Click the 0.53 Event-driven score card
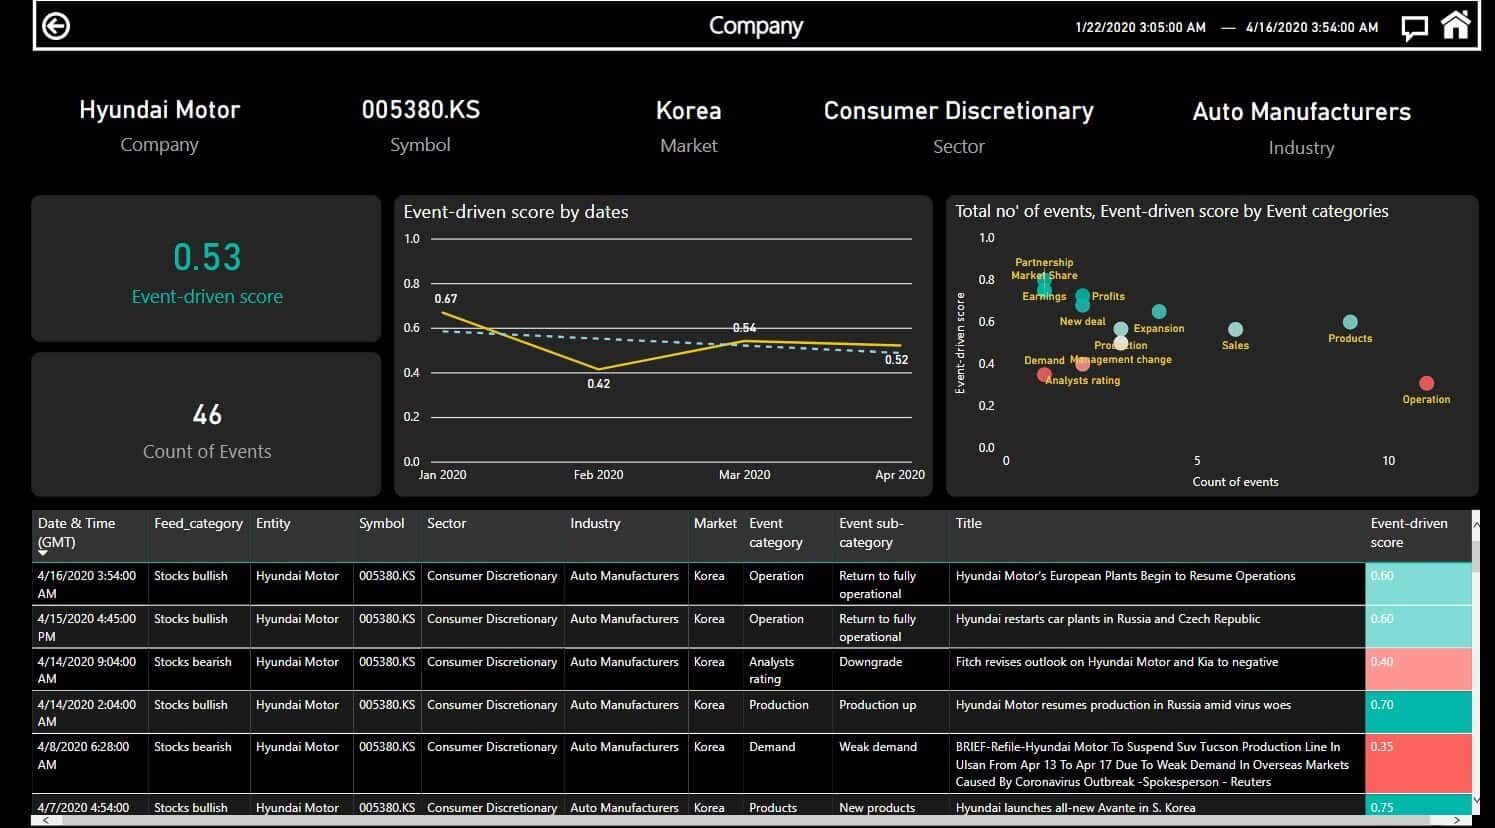The height and width of the screenshot is (828, 1495). [206, 269]
